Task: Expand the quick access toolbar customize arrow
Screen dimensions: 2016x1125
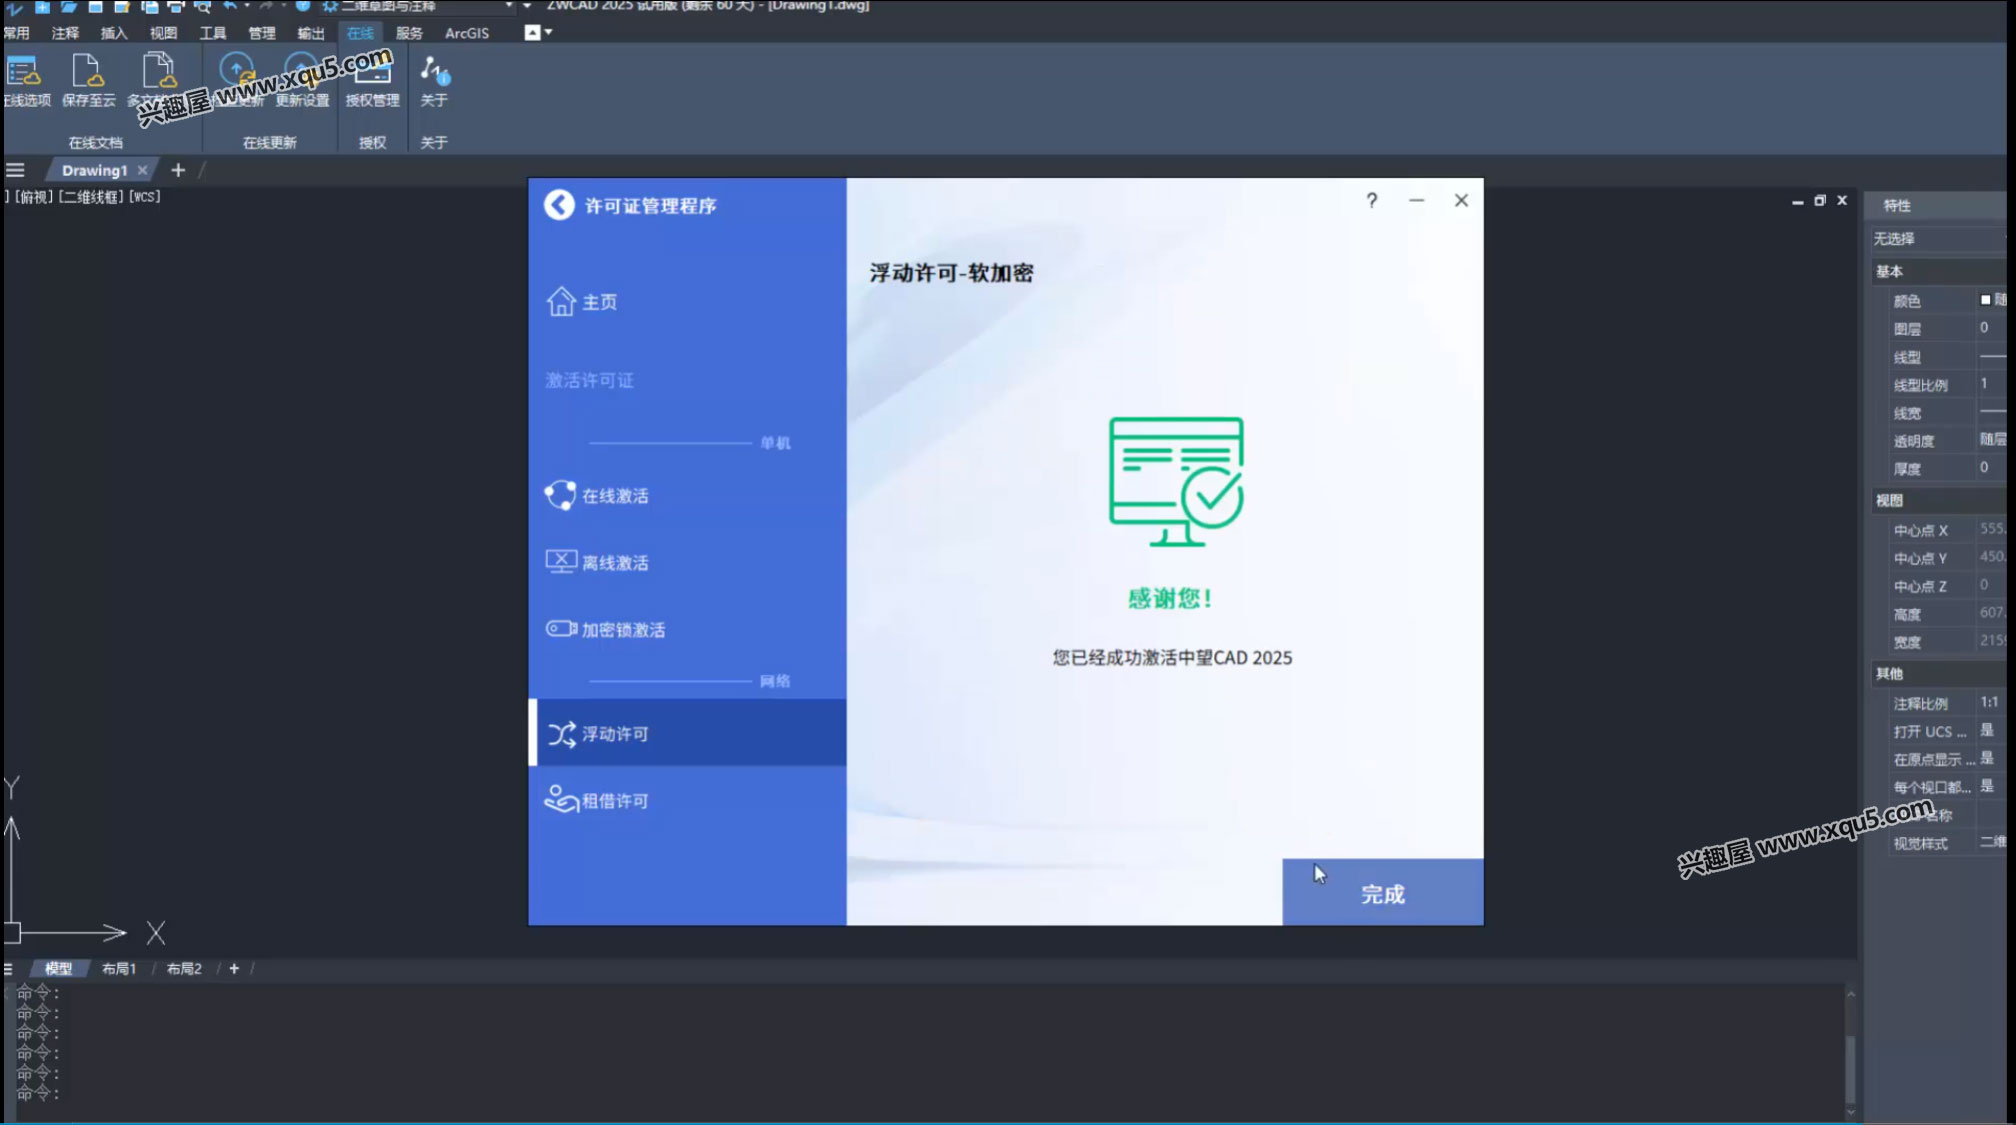Action: click(x=527, y=6)
